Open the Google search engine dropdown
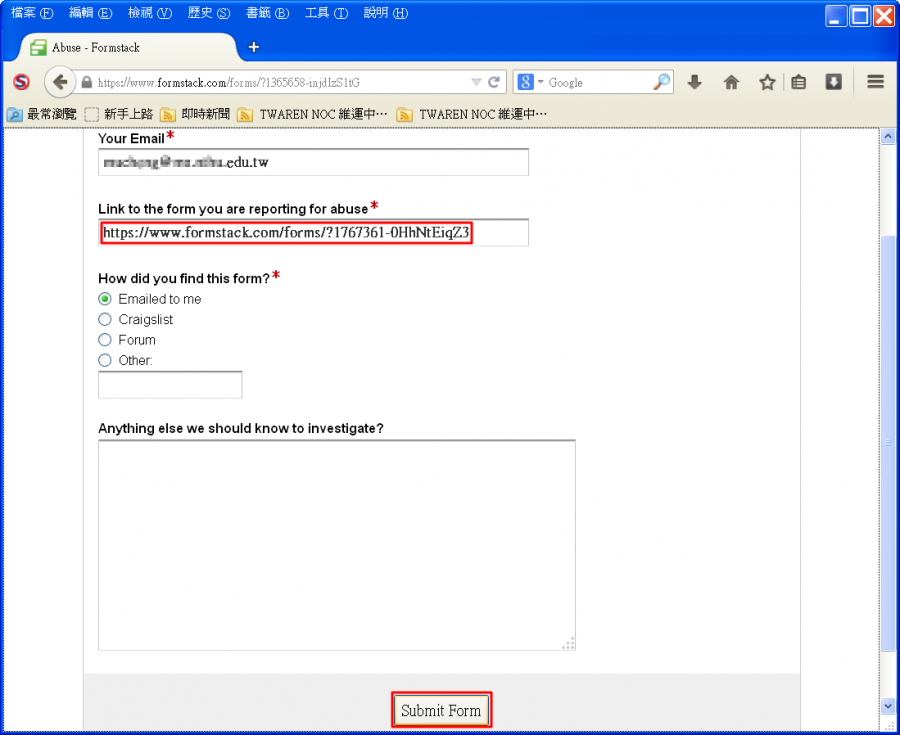This screenshot has width=900, height=735. pyautogui.click(x=530, y=83)
